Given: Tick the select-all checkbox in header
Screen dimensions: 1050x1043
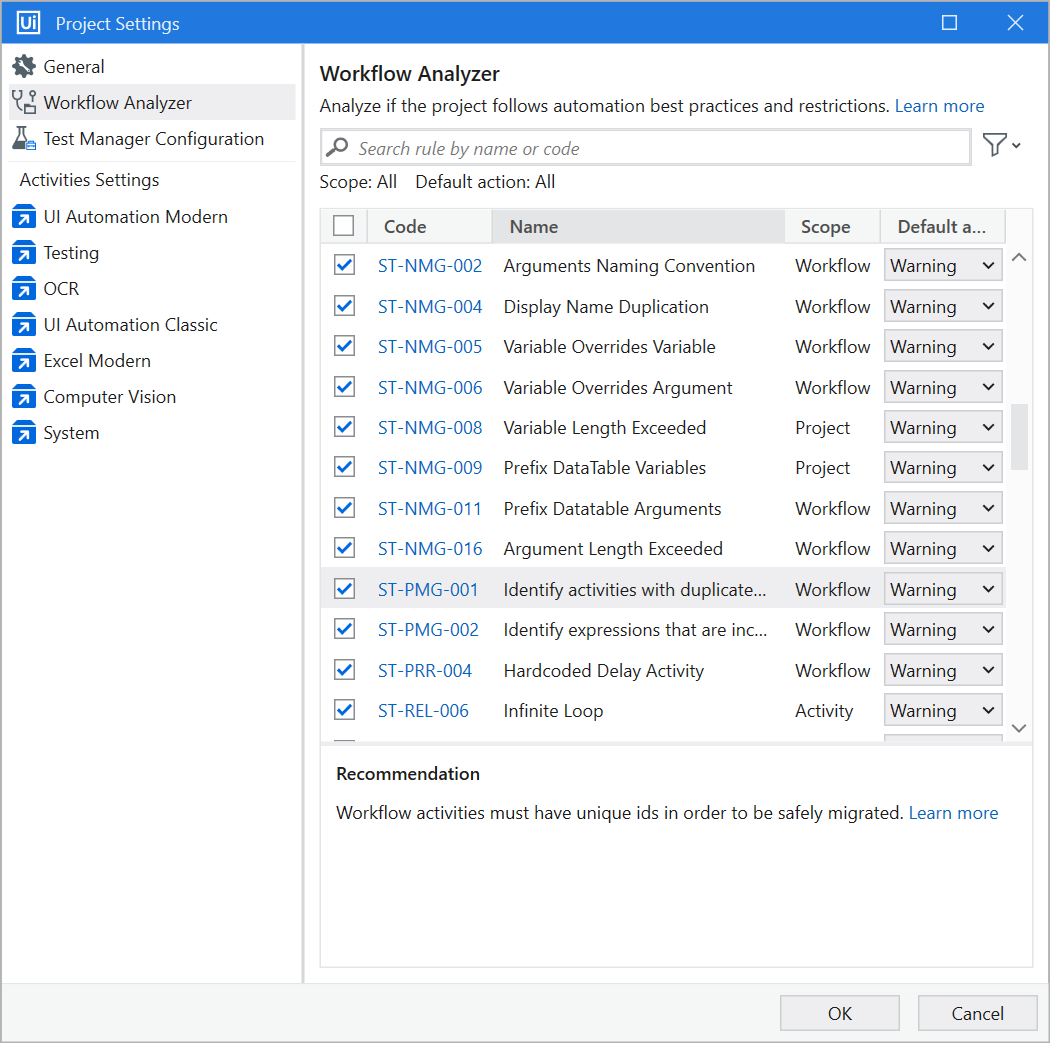Looking at the screenshot, I should [x=344, y=226].
